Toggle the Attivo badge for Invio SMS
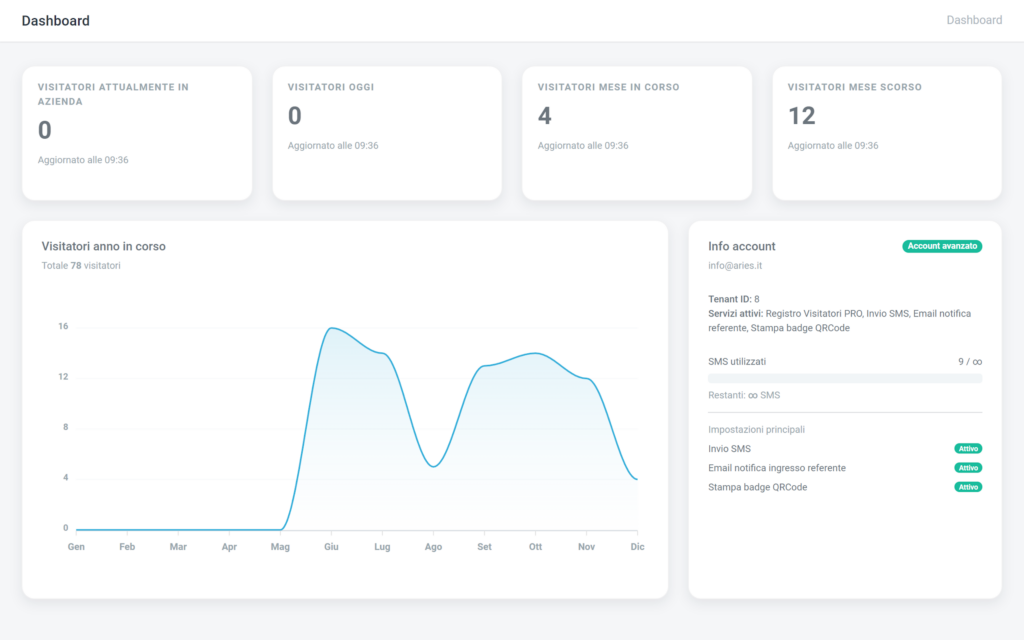The height and width of the screenshot is (640, 1024). pos(967,449)
